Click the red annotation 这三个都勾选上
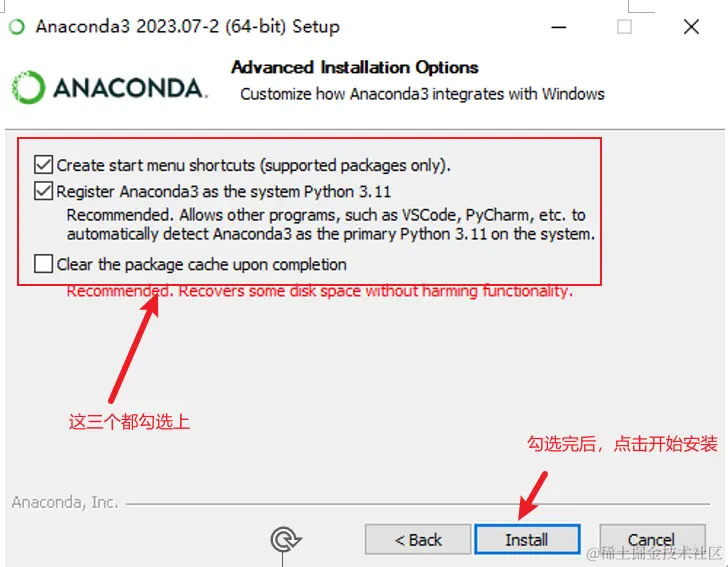 (130, 422)
